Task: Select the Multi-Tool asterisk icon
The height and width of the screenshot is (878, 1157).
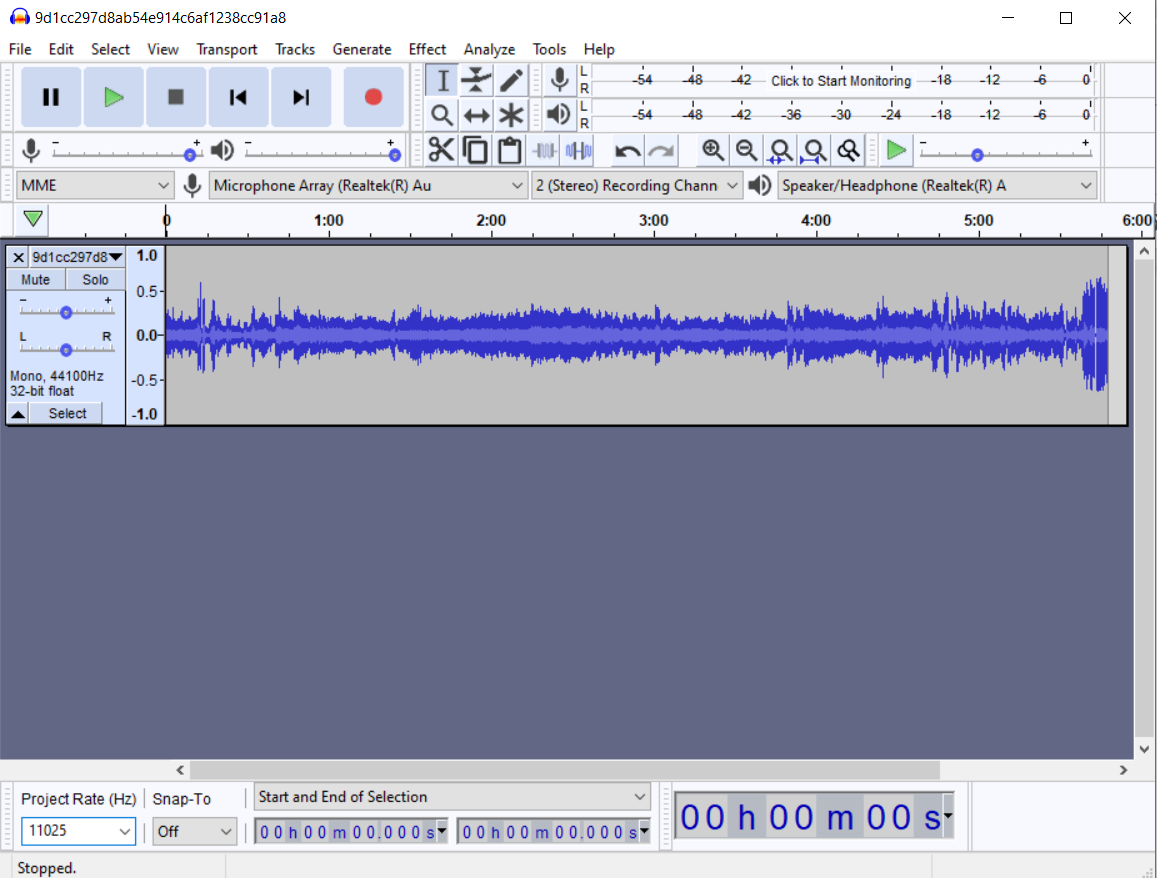Action: tap(511, 115)
